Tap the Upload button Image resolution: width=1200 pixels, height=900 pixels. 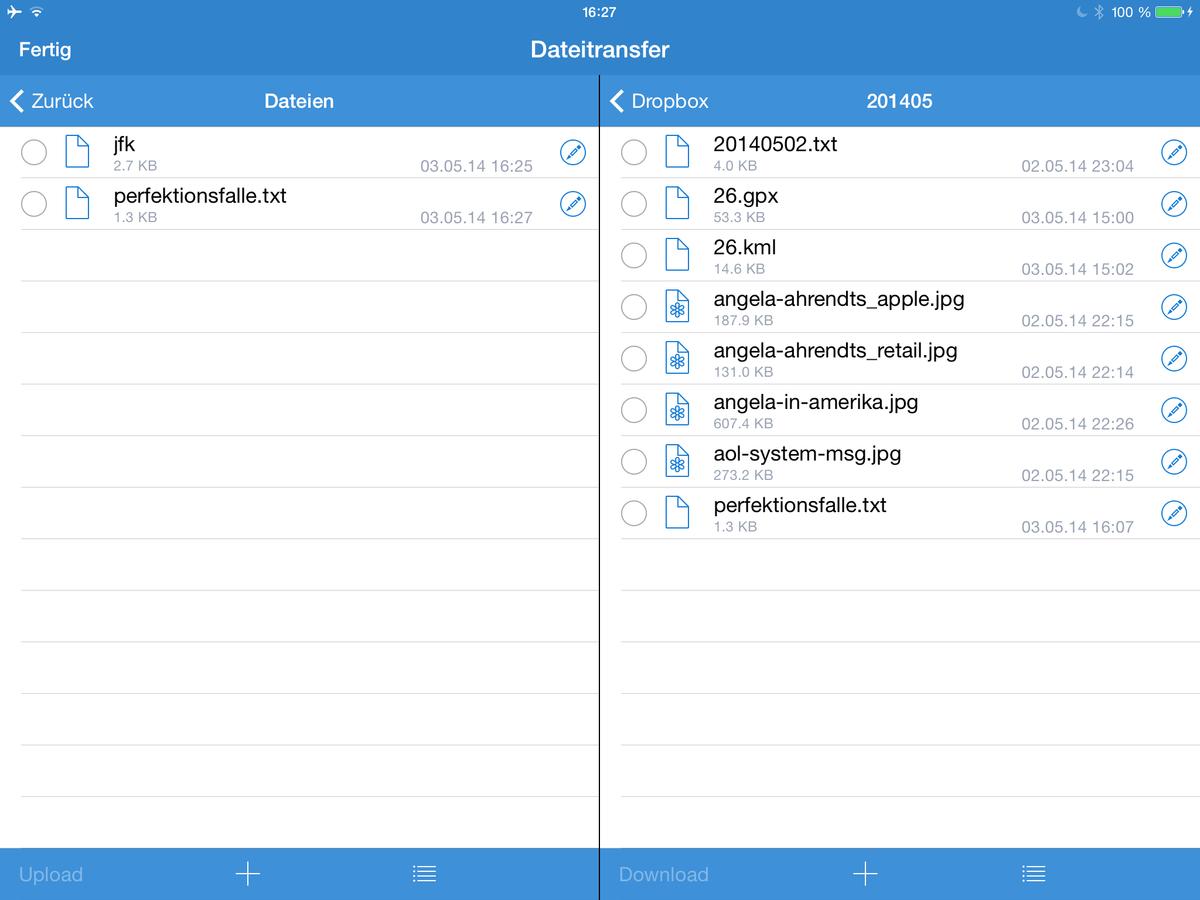point(51,874)
